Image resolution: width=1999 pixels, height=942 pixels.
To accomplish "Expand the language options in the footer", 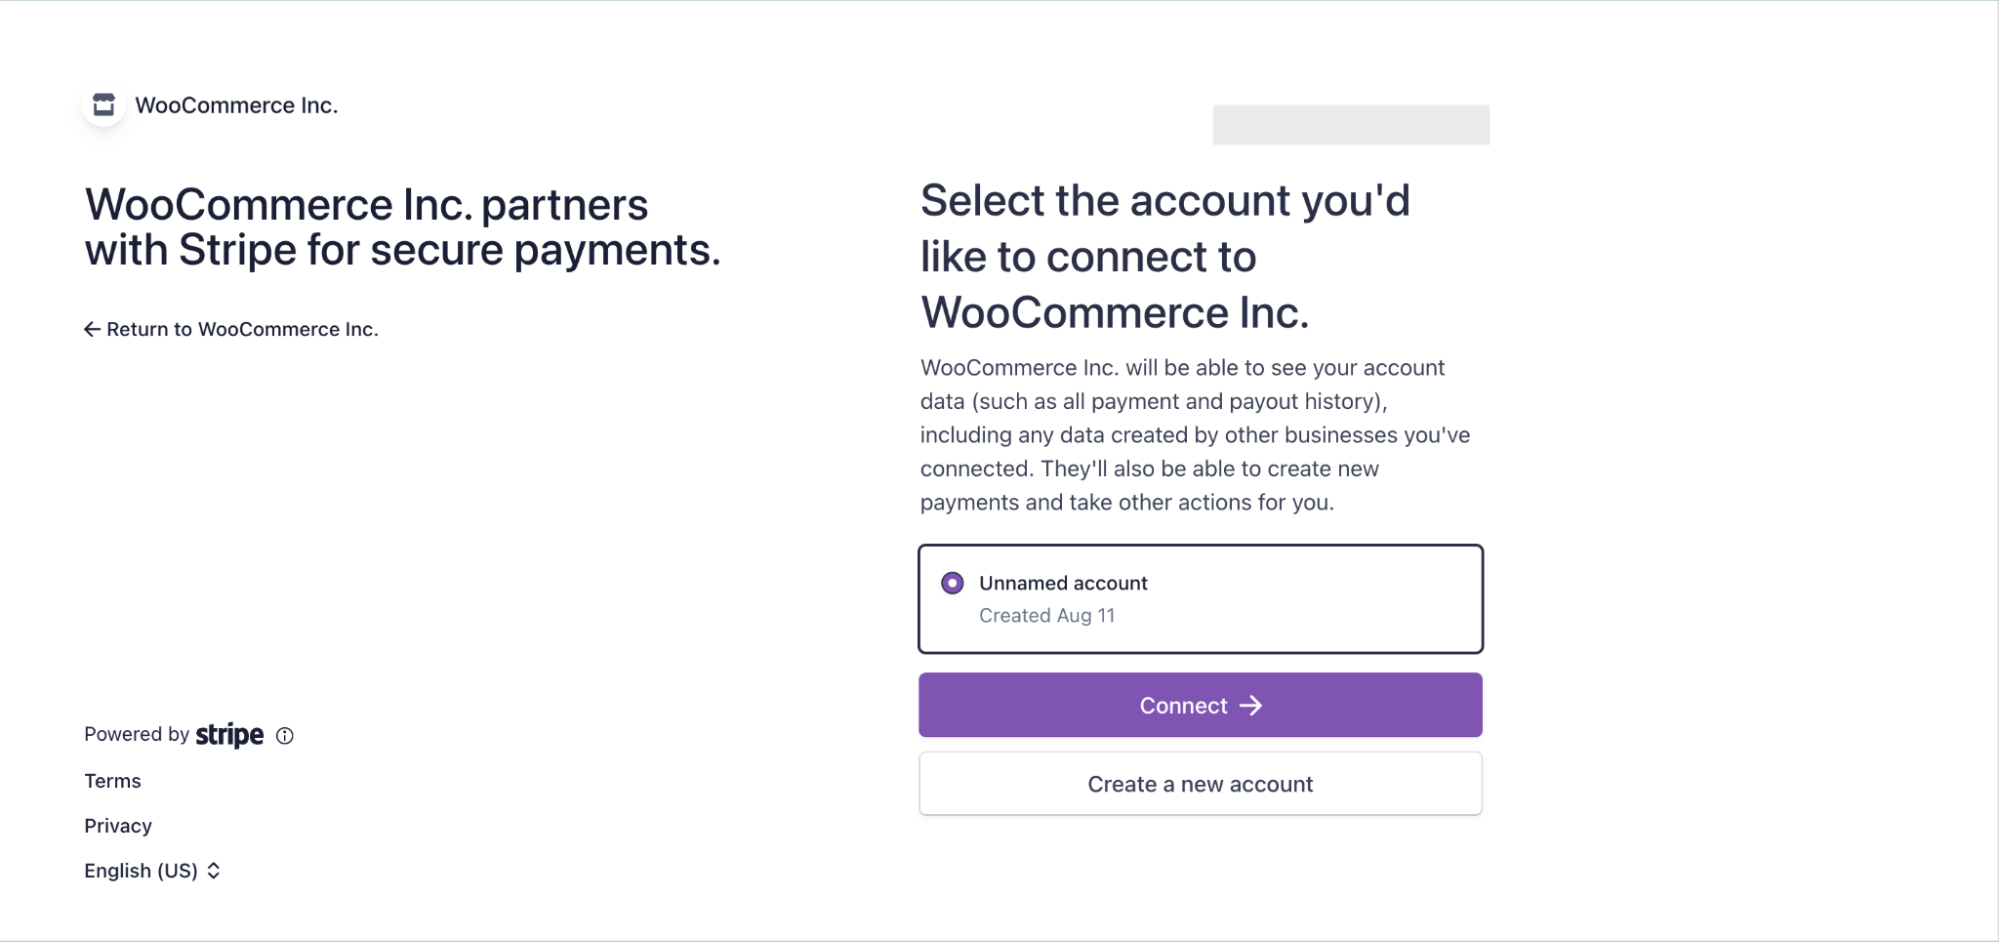I will [153, 870].
